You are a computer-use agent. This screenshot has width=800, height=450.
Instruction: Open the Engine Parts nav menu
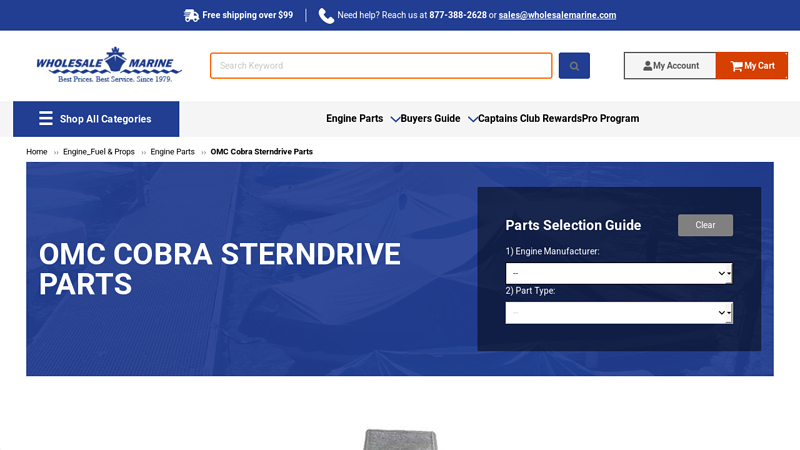coord(355,118)
